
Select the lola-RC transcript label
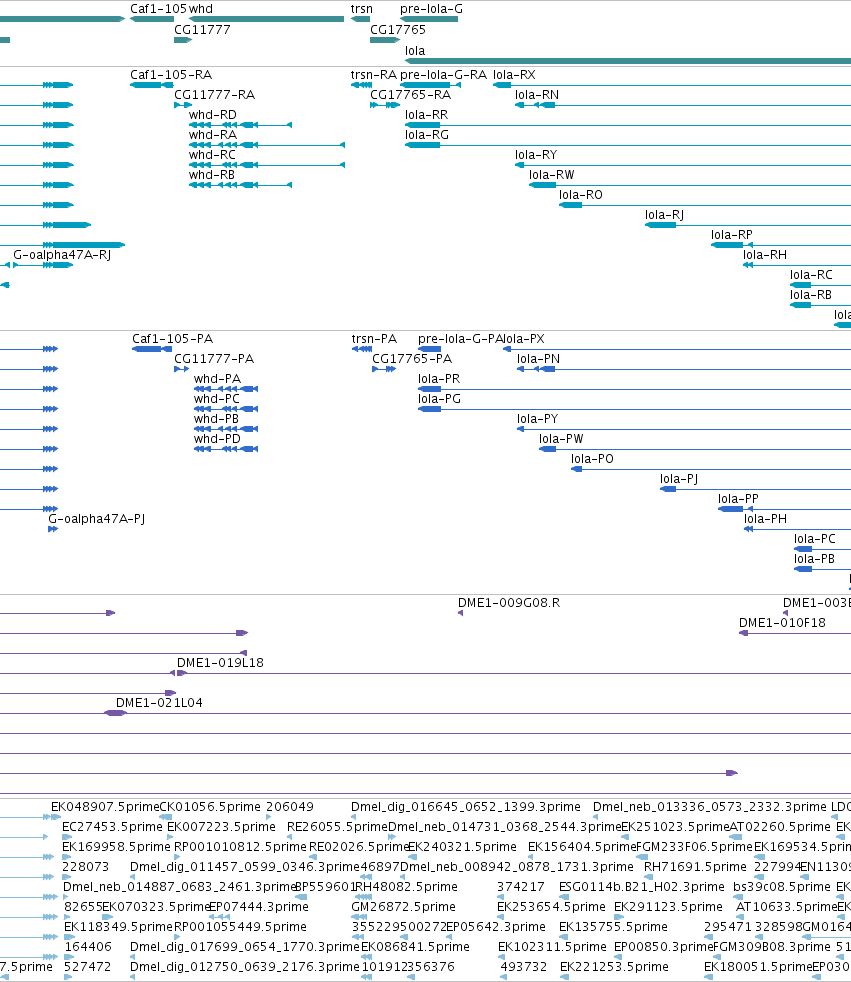(x=811, y=276)
